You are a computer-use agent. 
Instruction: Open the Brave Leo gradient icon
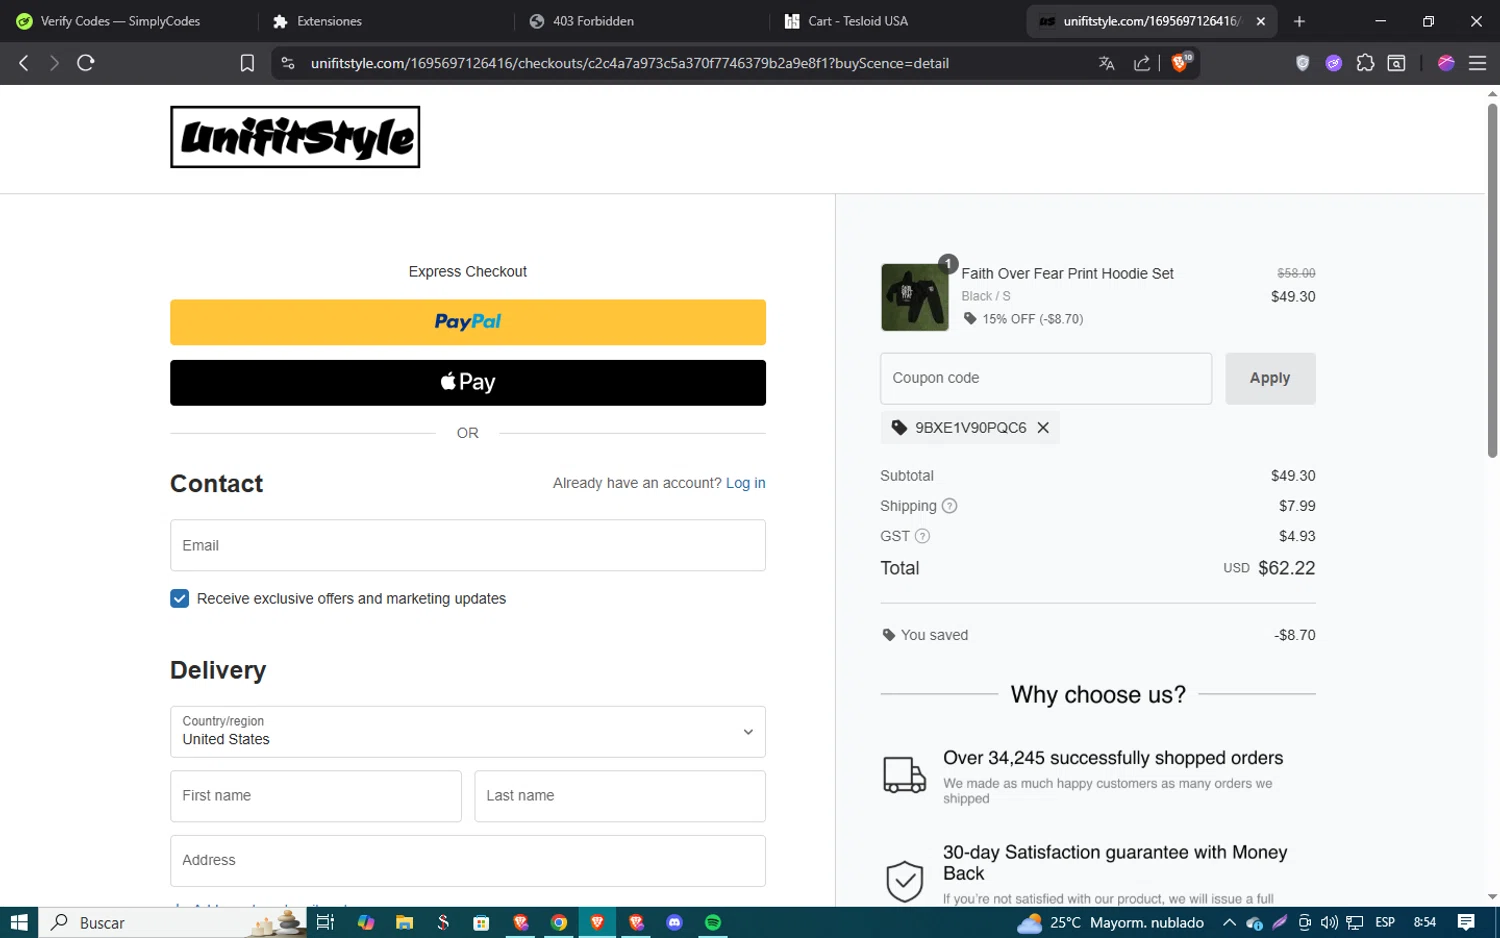click(1446, 63)
